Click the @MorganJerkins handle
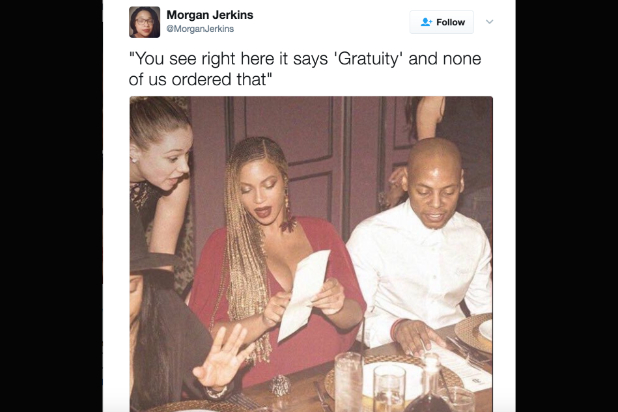The image size is (618, 412). point(200,29)
